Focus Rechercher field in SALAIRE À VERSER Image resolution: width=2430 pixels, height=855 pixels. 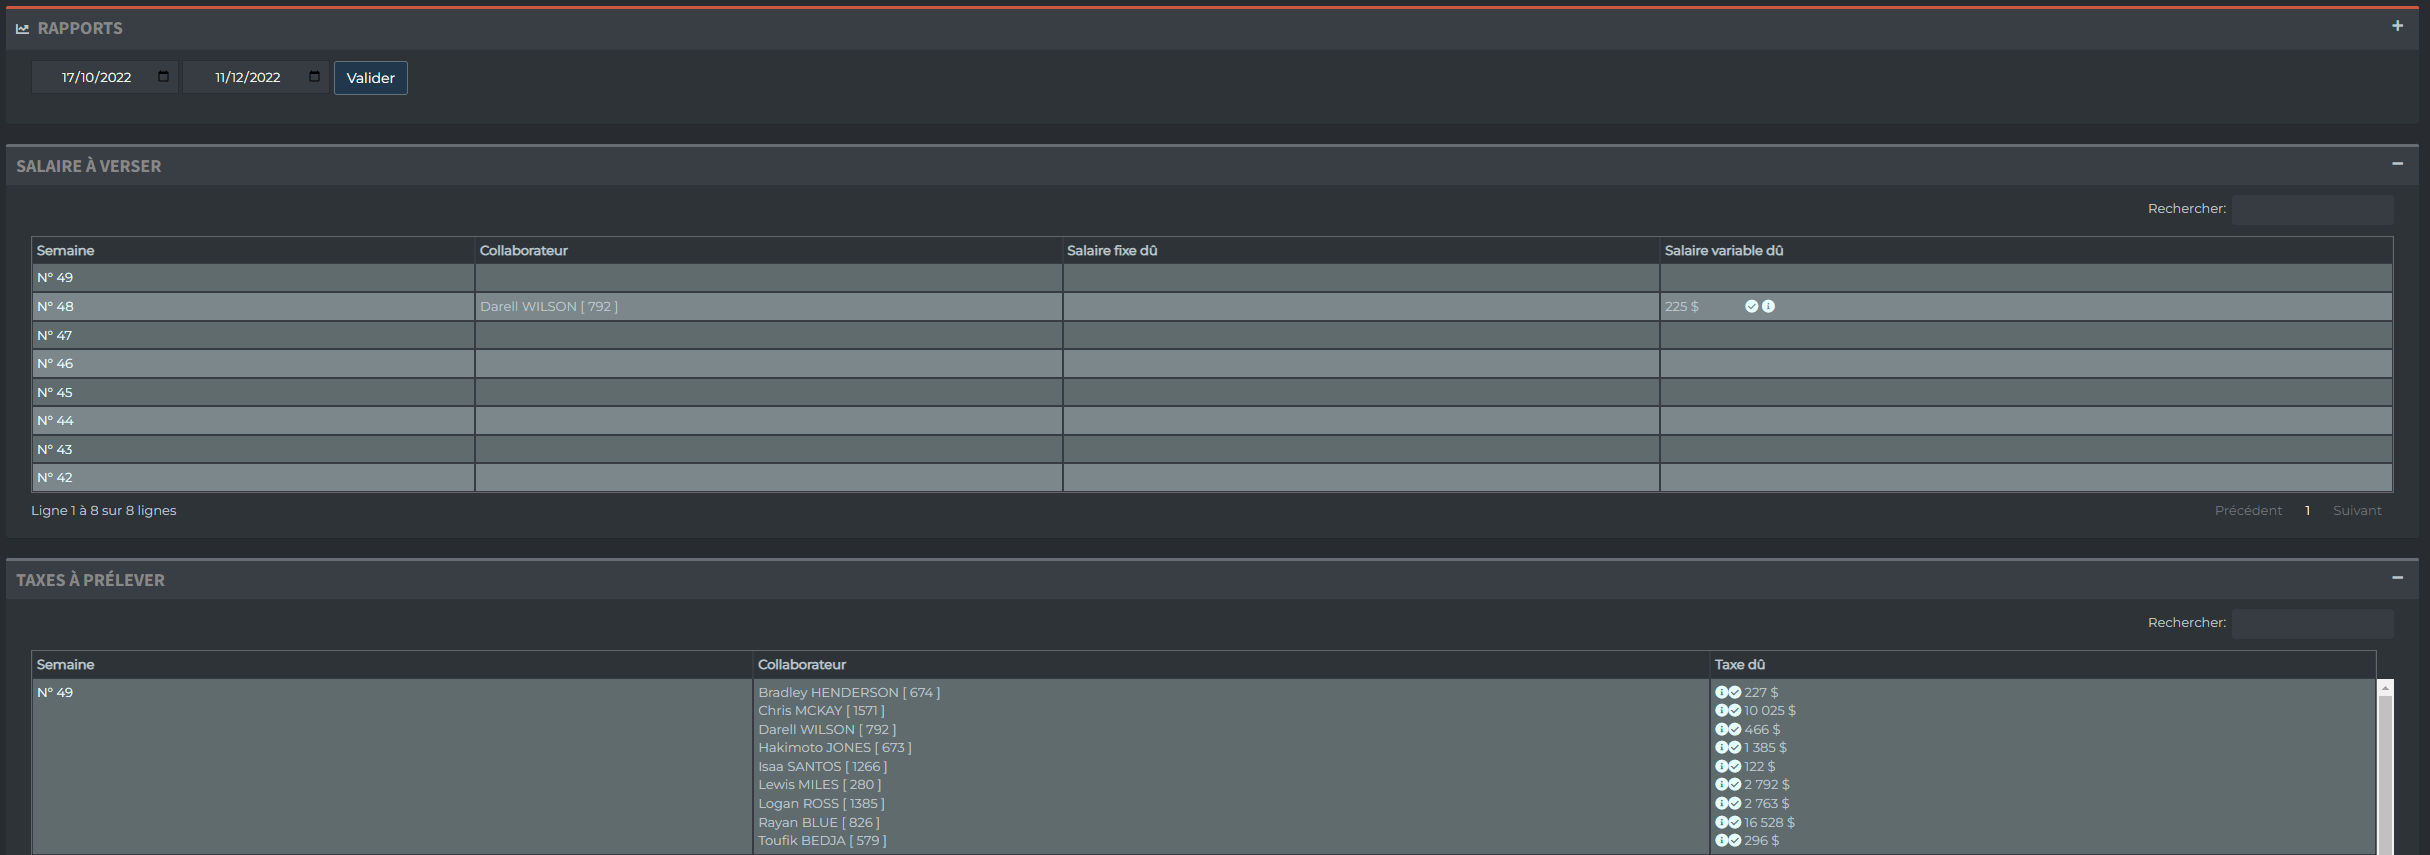coord(2312,210)
